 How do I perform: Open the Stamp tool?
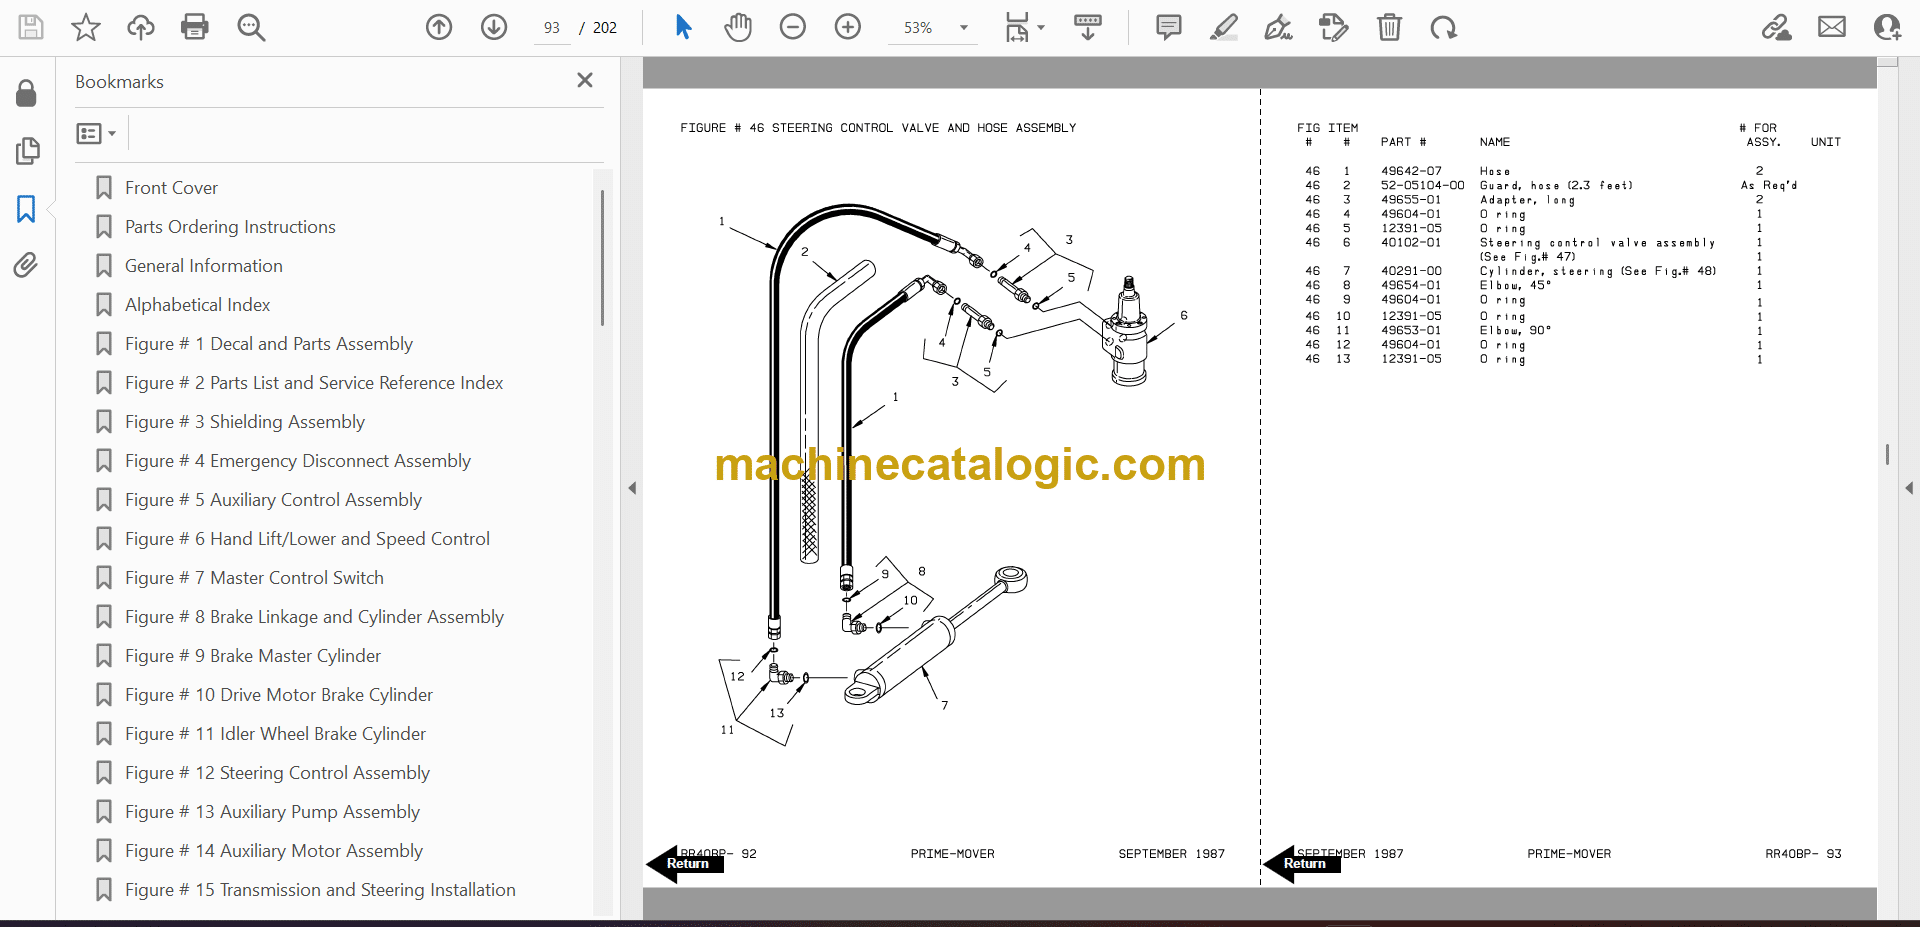[x=1333, y=27]
